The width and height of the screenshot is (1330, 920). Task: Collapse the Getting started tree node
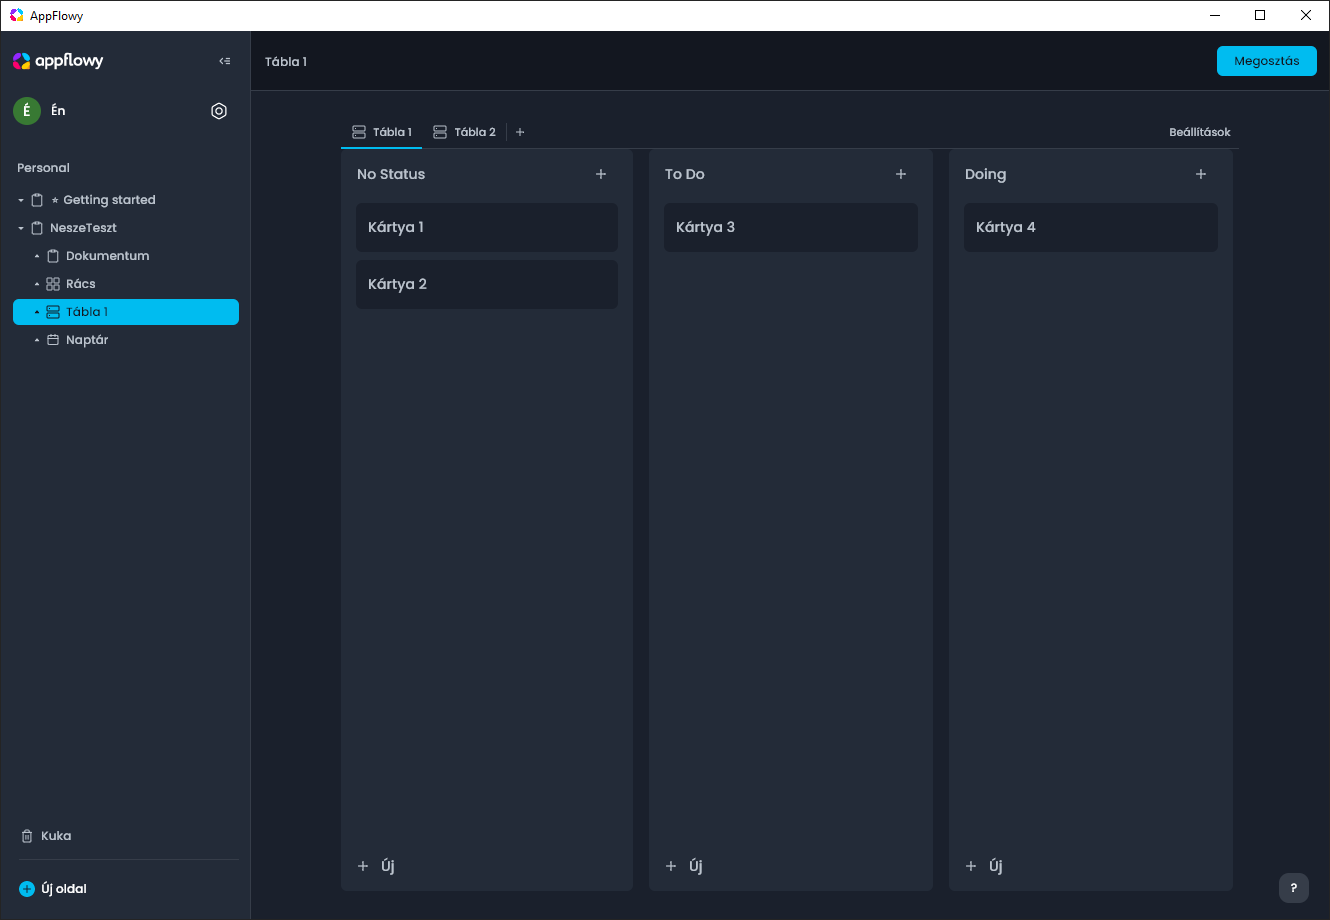click(21, 200)
